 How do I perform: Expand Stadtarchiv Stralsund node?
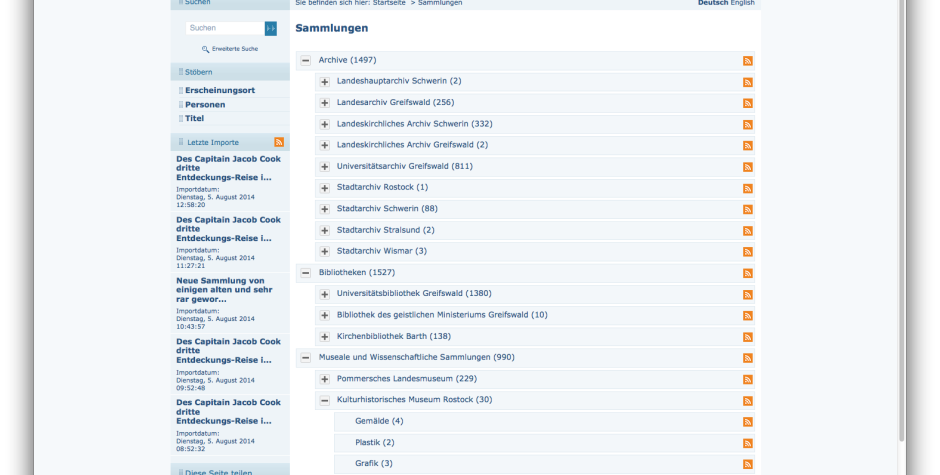point(324,230)
